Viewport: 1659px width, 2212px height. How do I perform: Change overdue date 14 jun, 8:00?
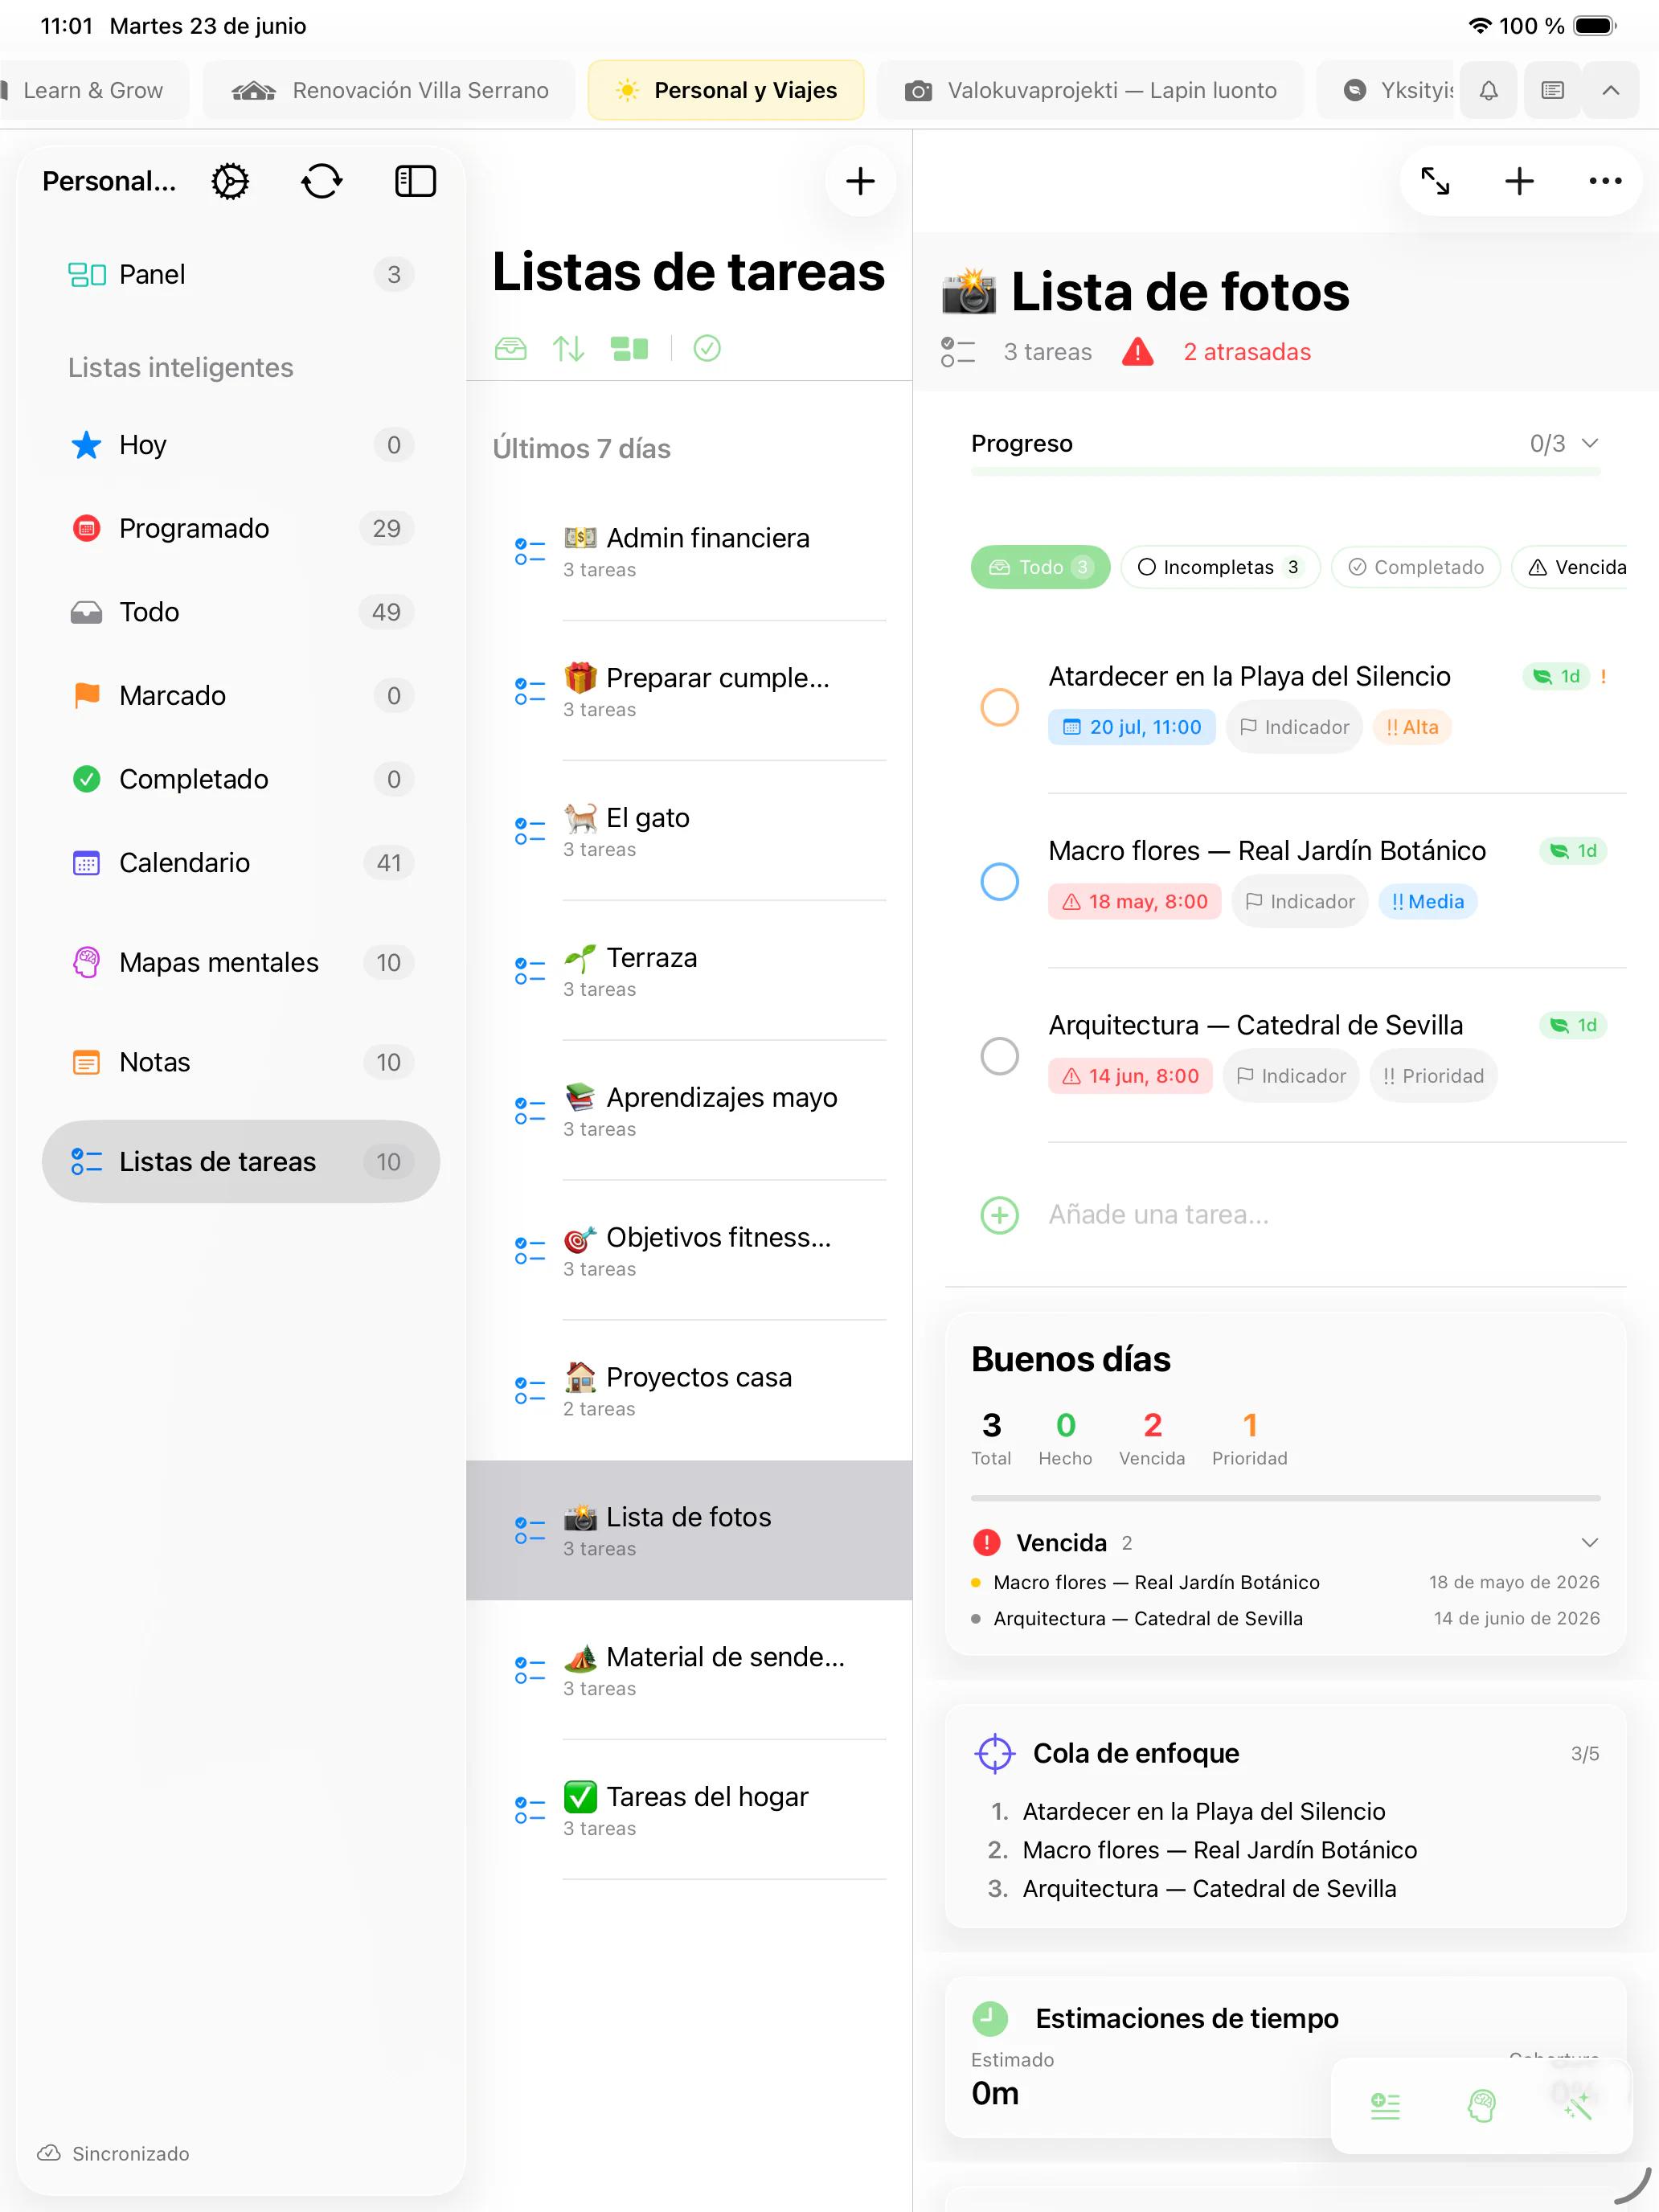click(1130, 1076)
